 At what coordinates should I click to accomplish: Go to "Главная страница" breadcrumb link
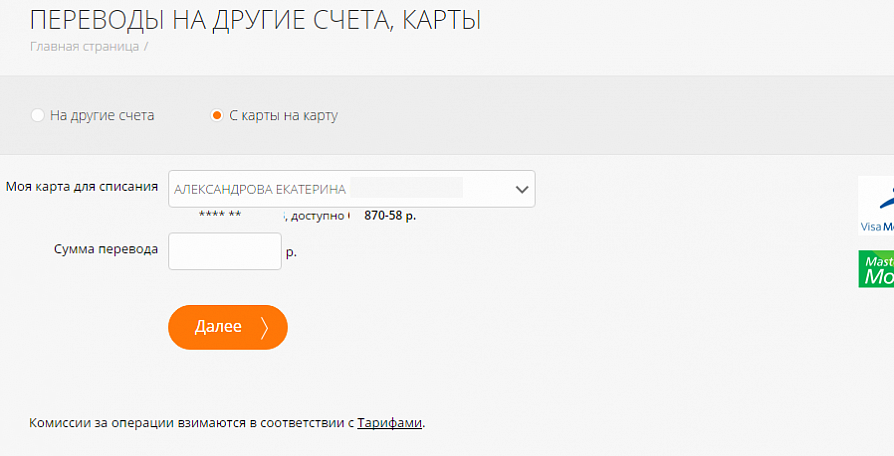click(84, 46)
